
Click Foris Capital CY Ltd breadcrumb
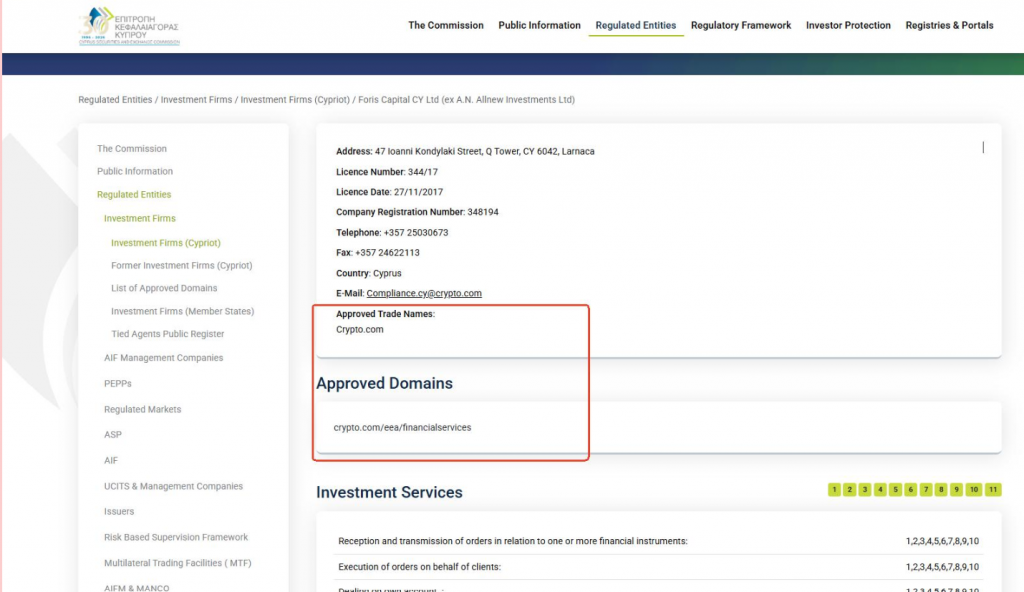click(x=466, y=99)
